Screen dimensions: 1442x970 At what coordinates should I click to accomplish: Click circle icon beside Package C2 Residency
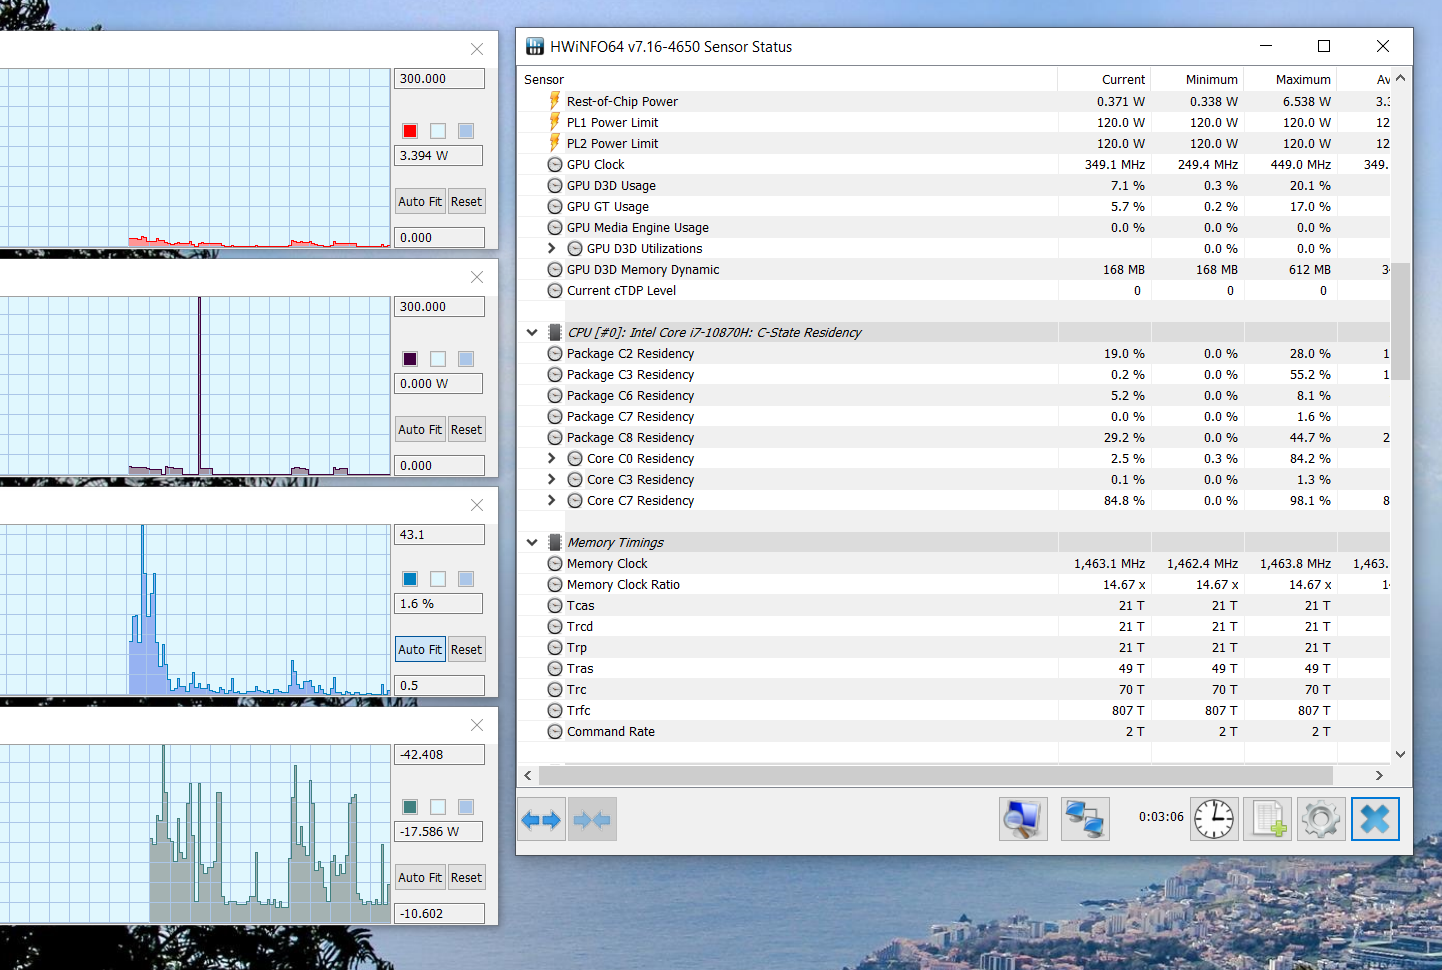coord(555,353)
